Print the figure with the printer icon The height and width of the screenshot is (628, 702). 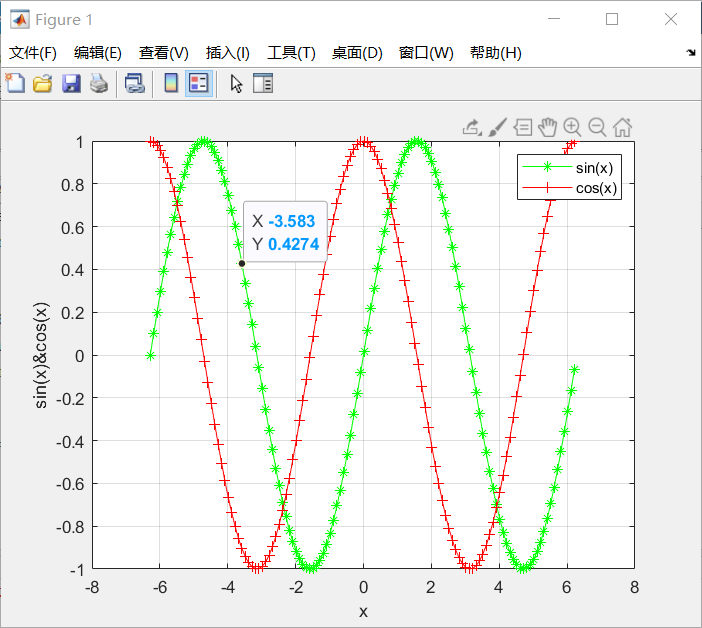[x=99, y=84]
